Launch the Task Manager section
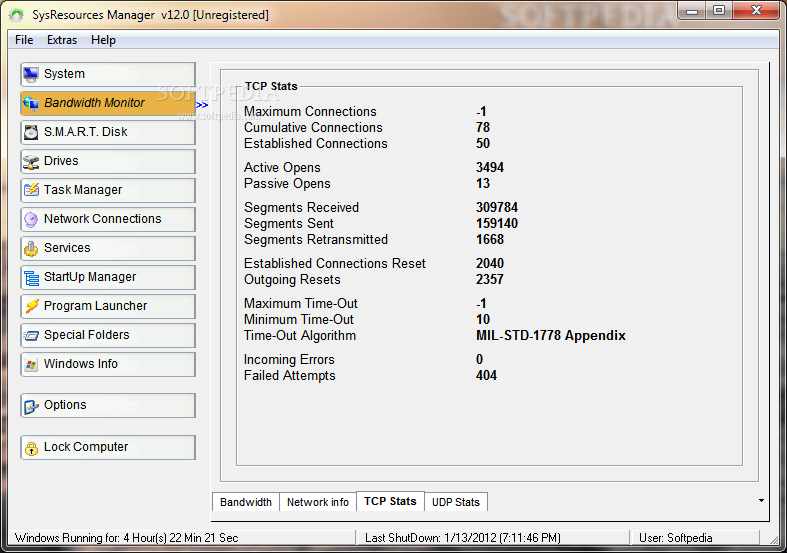Viewport: 787px width, 553px height. 108,190
